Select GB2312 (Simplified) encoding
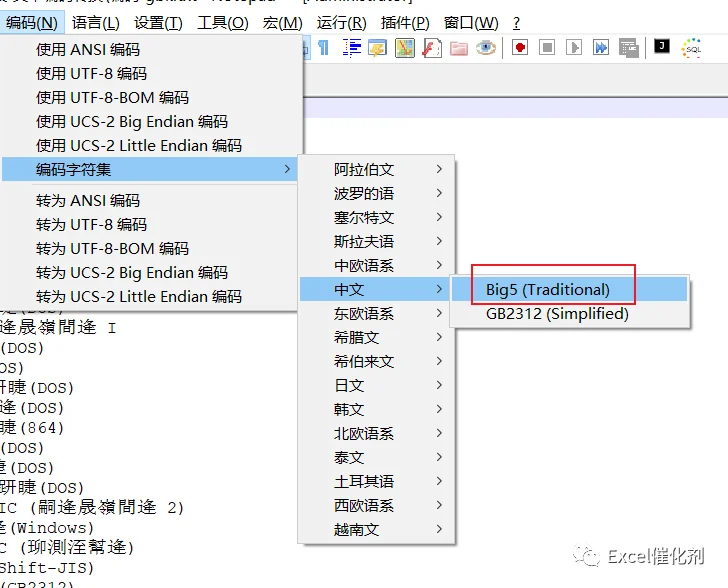The width and height of the screenshot is (728, 588). [570, 314]
